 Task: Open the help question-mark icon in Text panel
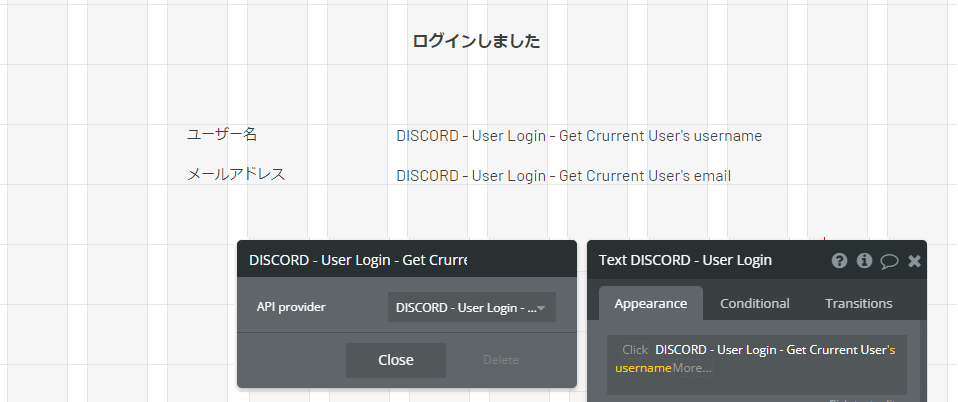tap(839, 261)
